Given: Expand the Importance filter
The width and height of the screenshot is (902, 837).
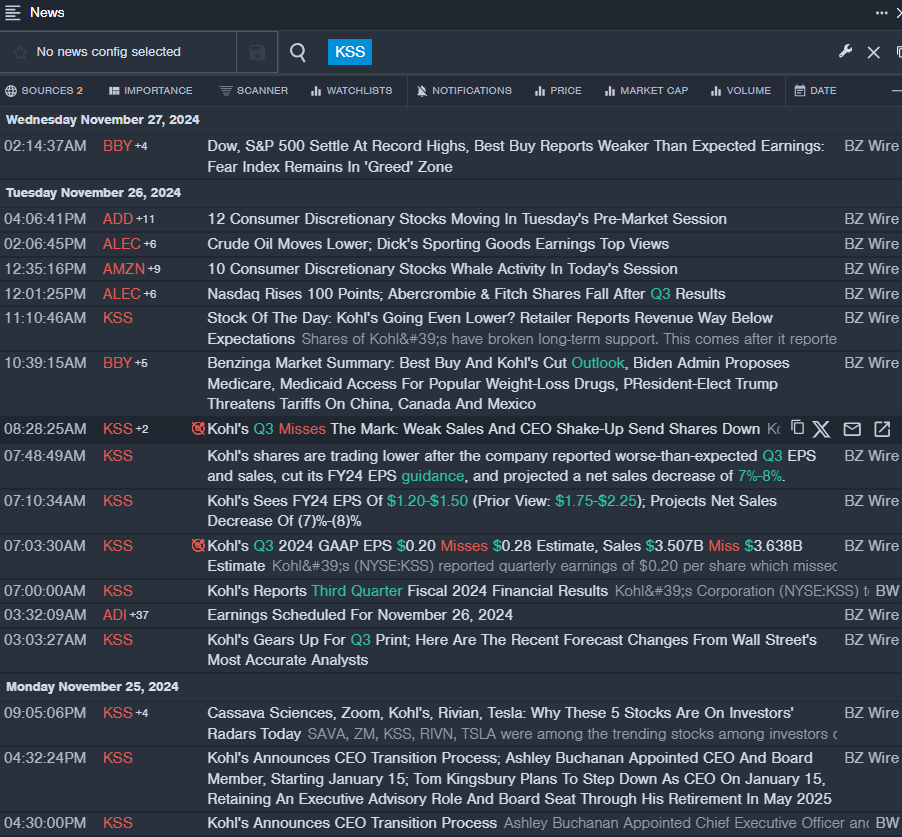Looking at the screenshot, I should pyautogui.click(x=150, y=91).
